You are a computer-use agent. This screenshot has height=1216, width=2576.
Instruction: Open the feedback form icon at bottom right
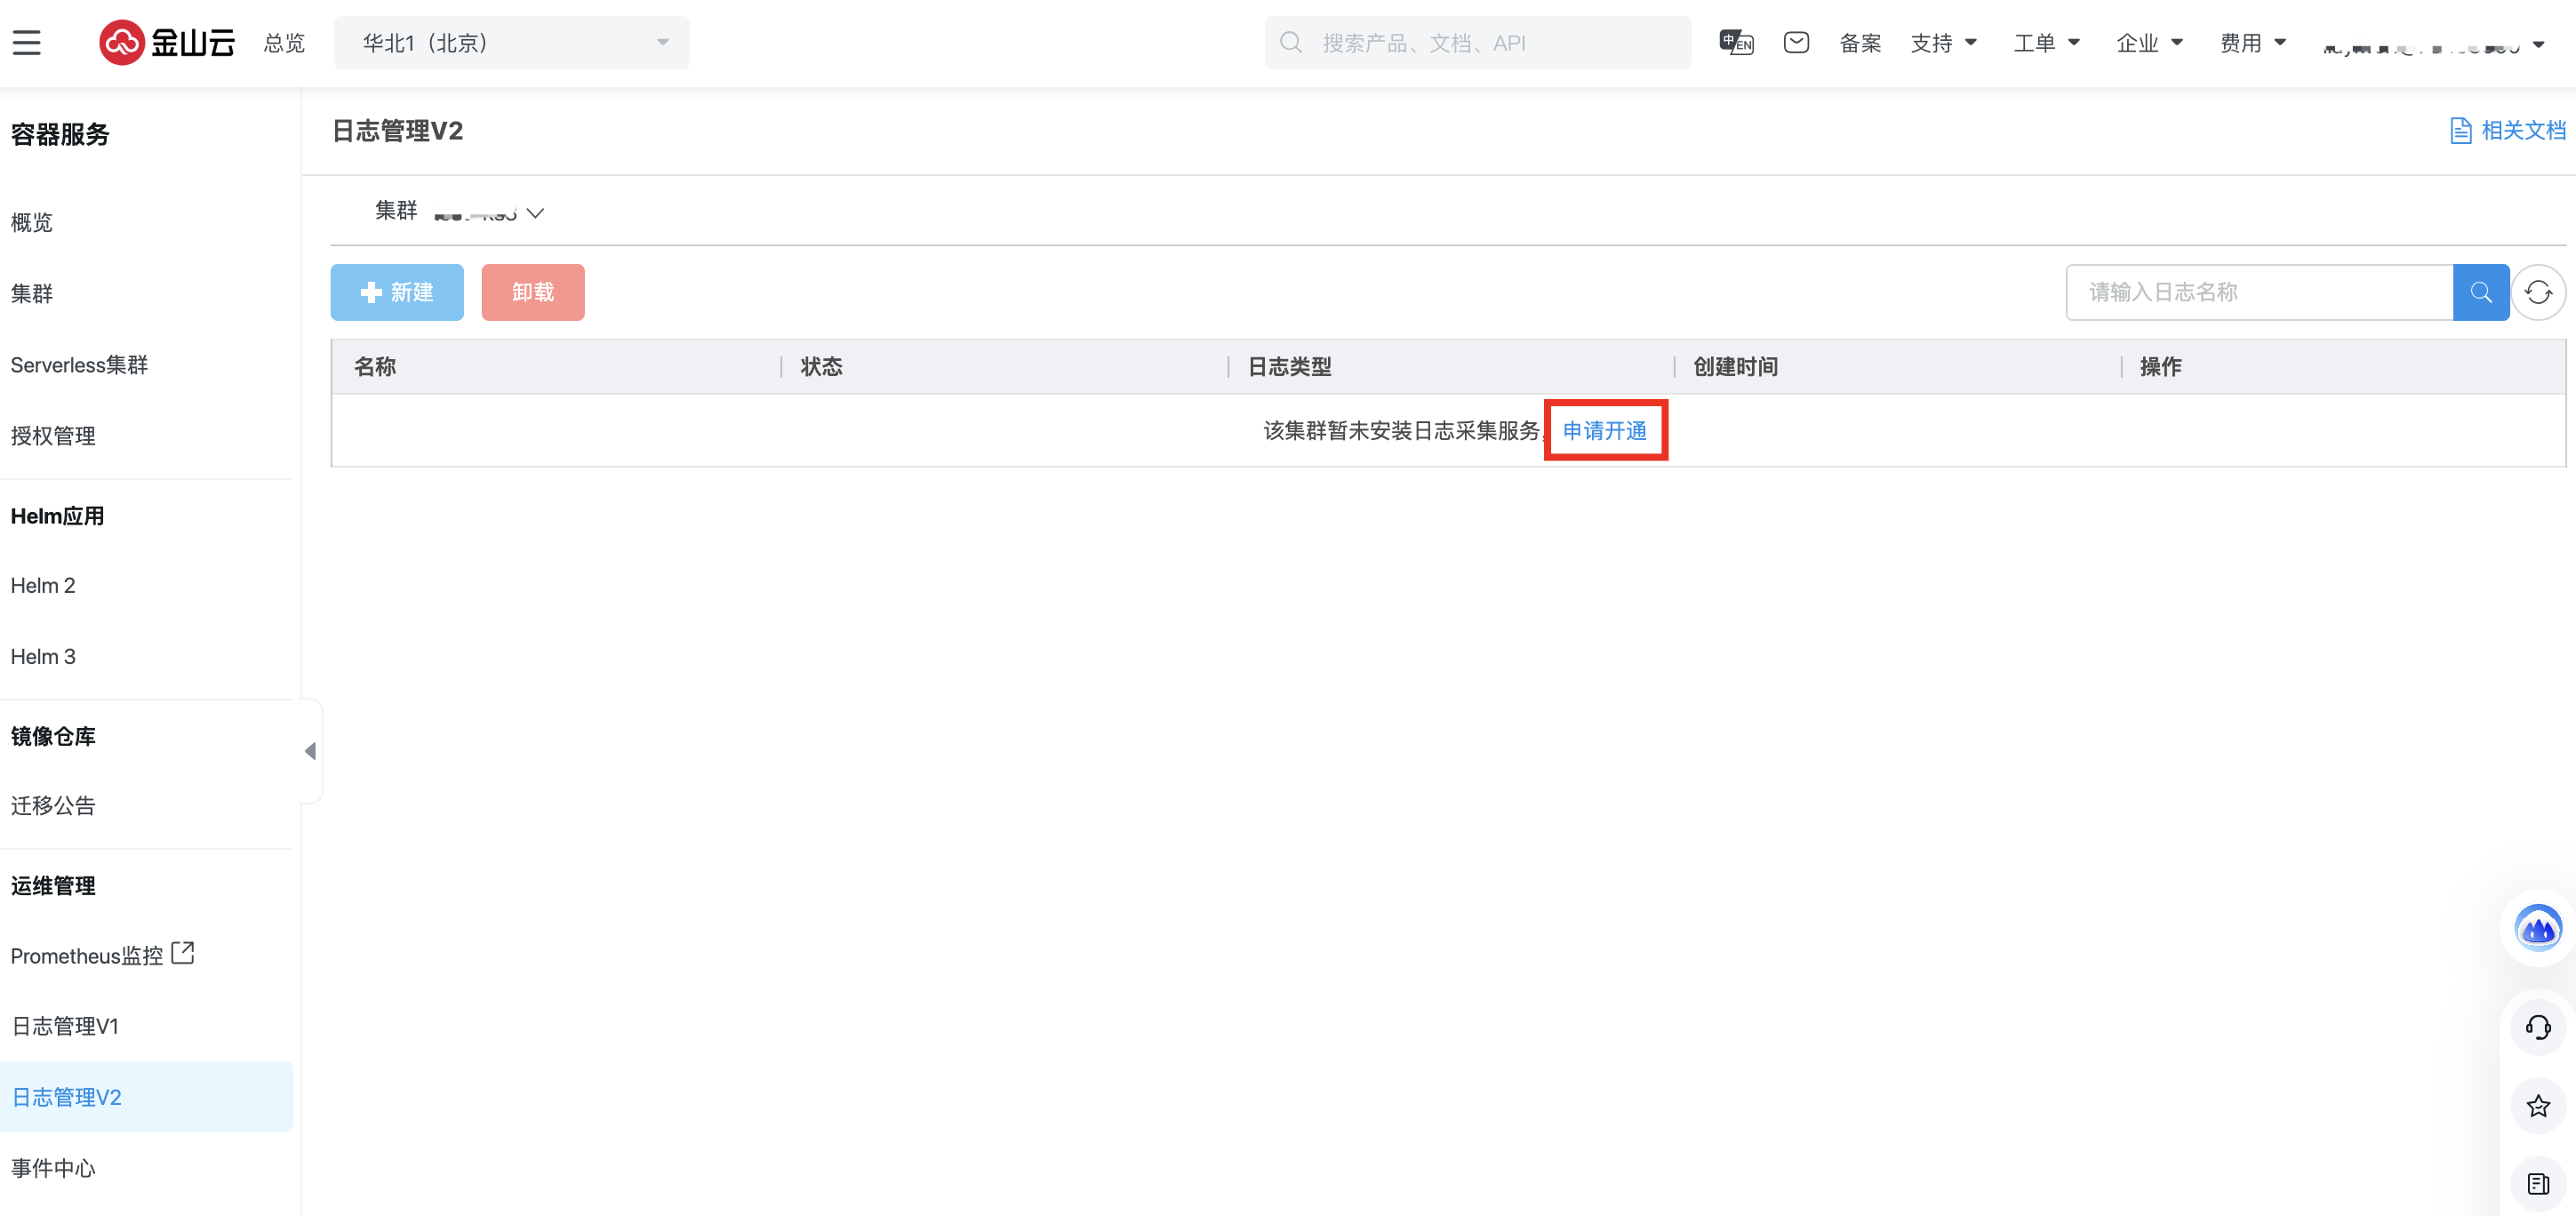click(2538, 1184)
